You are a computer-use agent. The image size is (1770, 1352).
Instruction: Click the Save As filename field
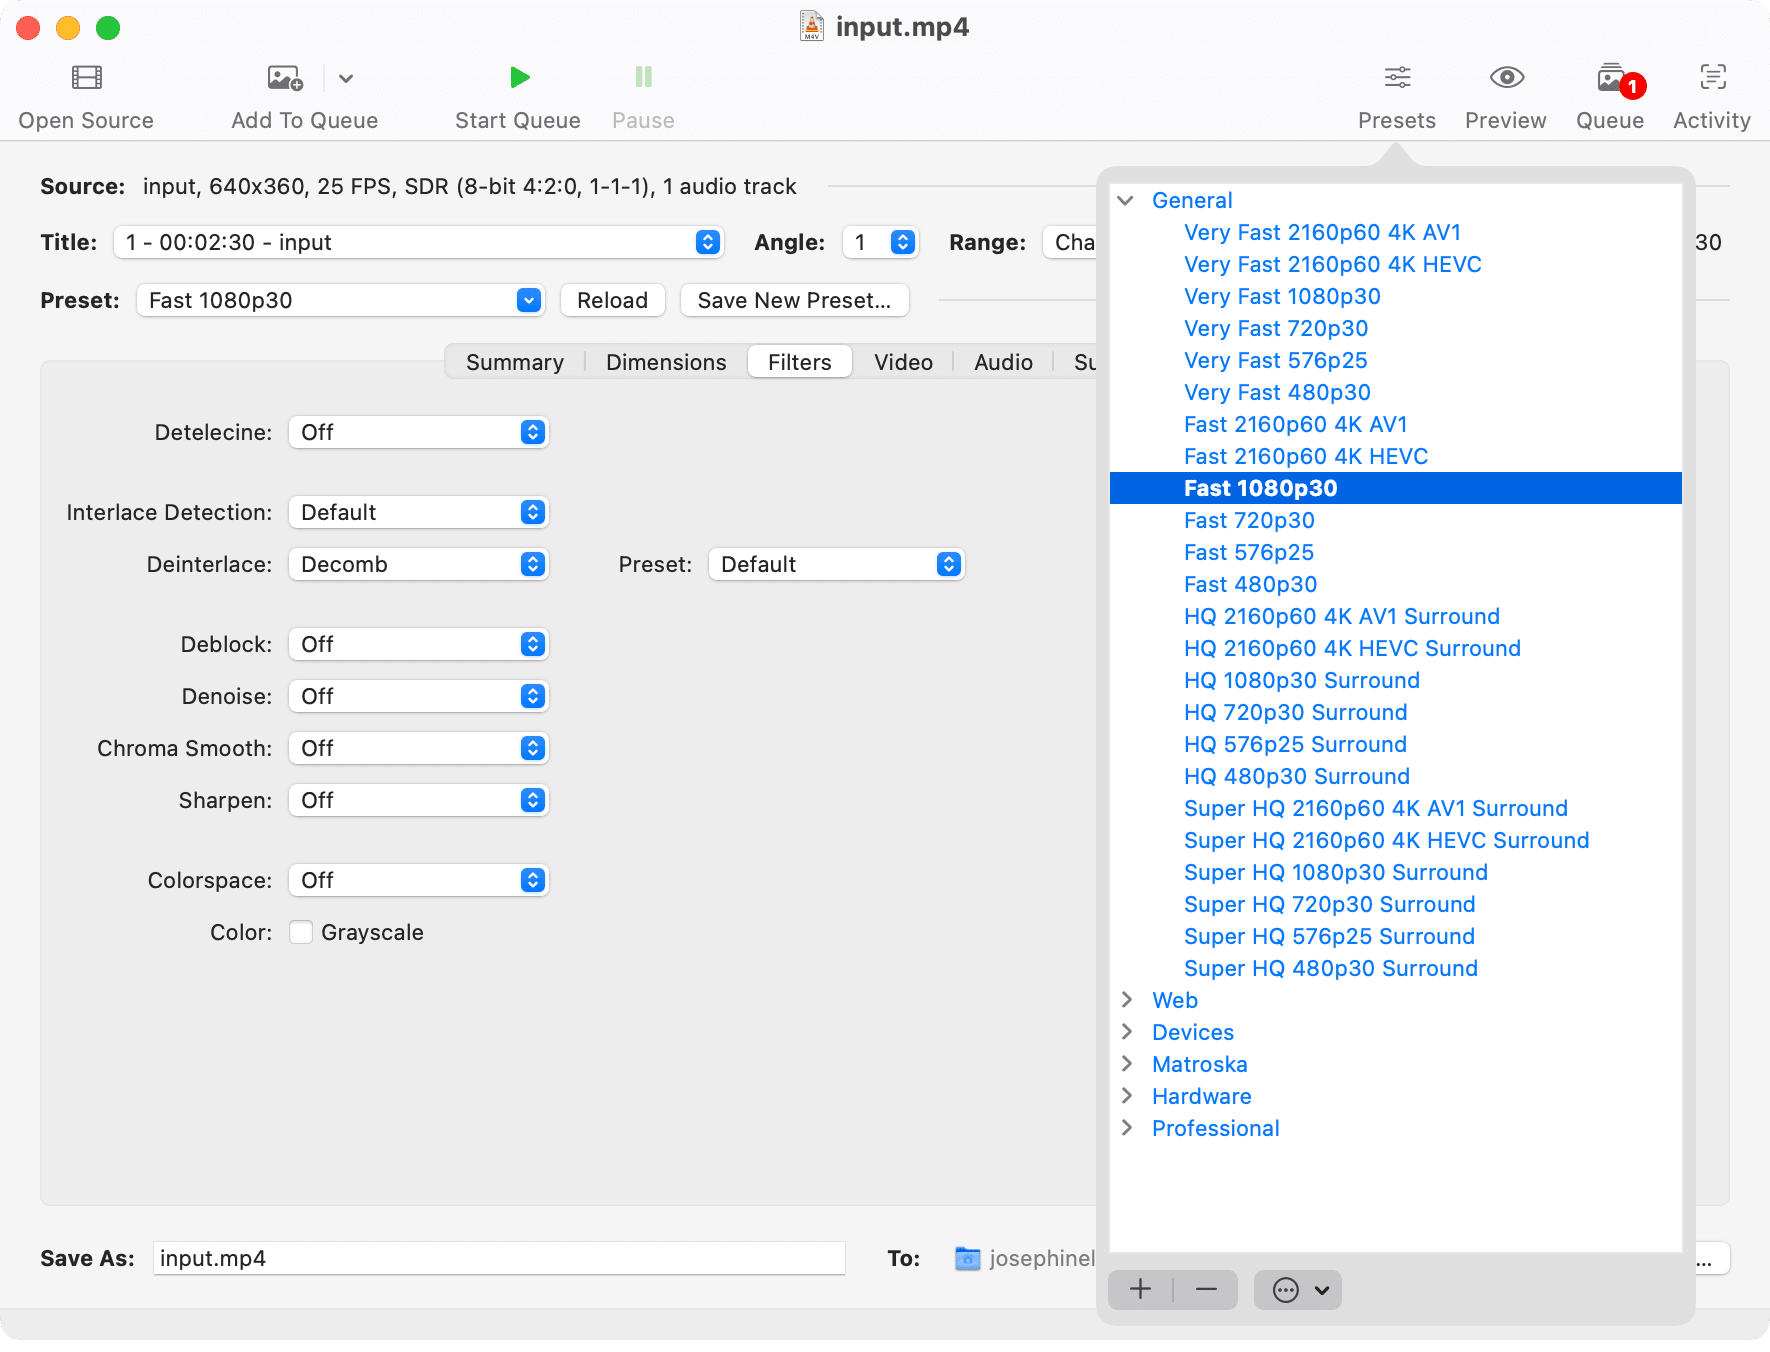click(498, 1258)
